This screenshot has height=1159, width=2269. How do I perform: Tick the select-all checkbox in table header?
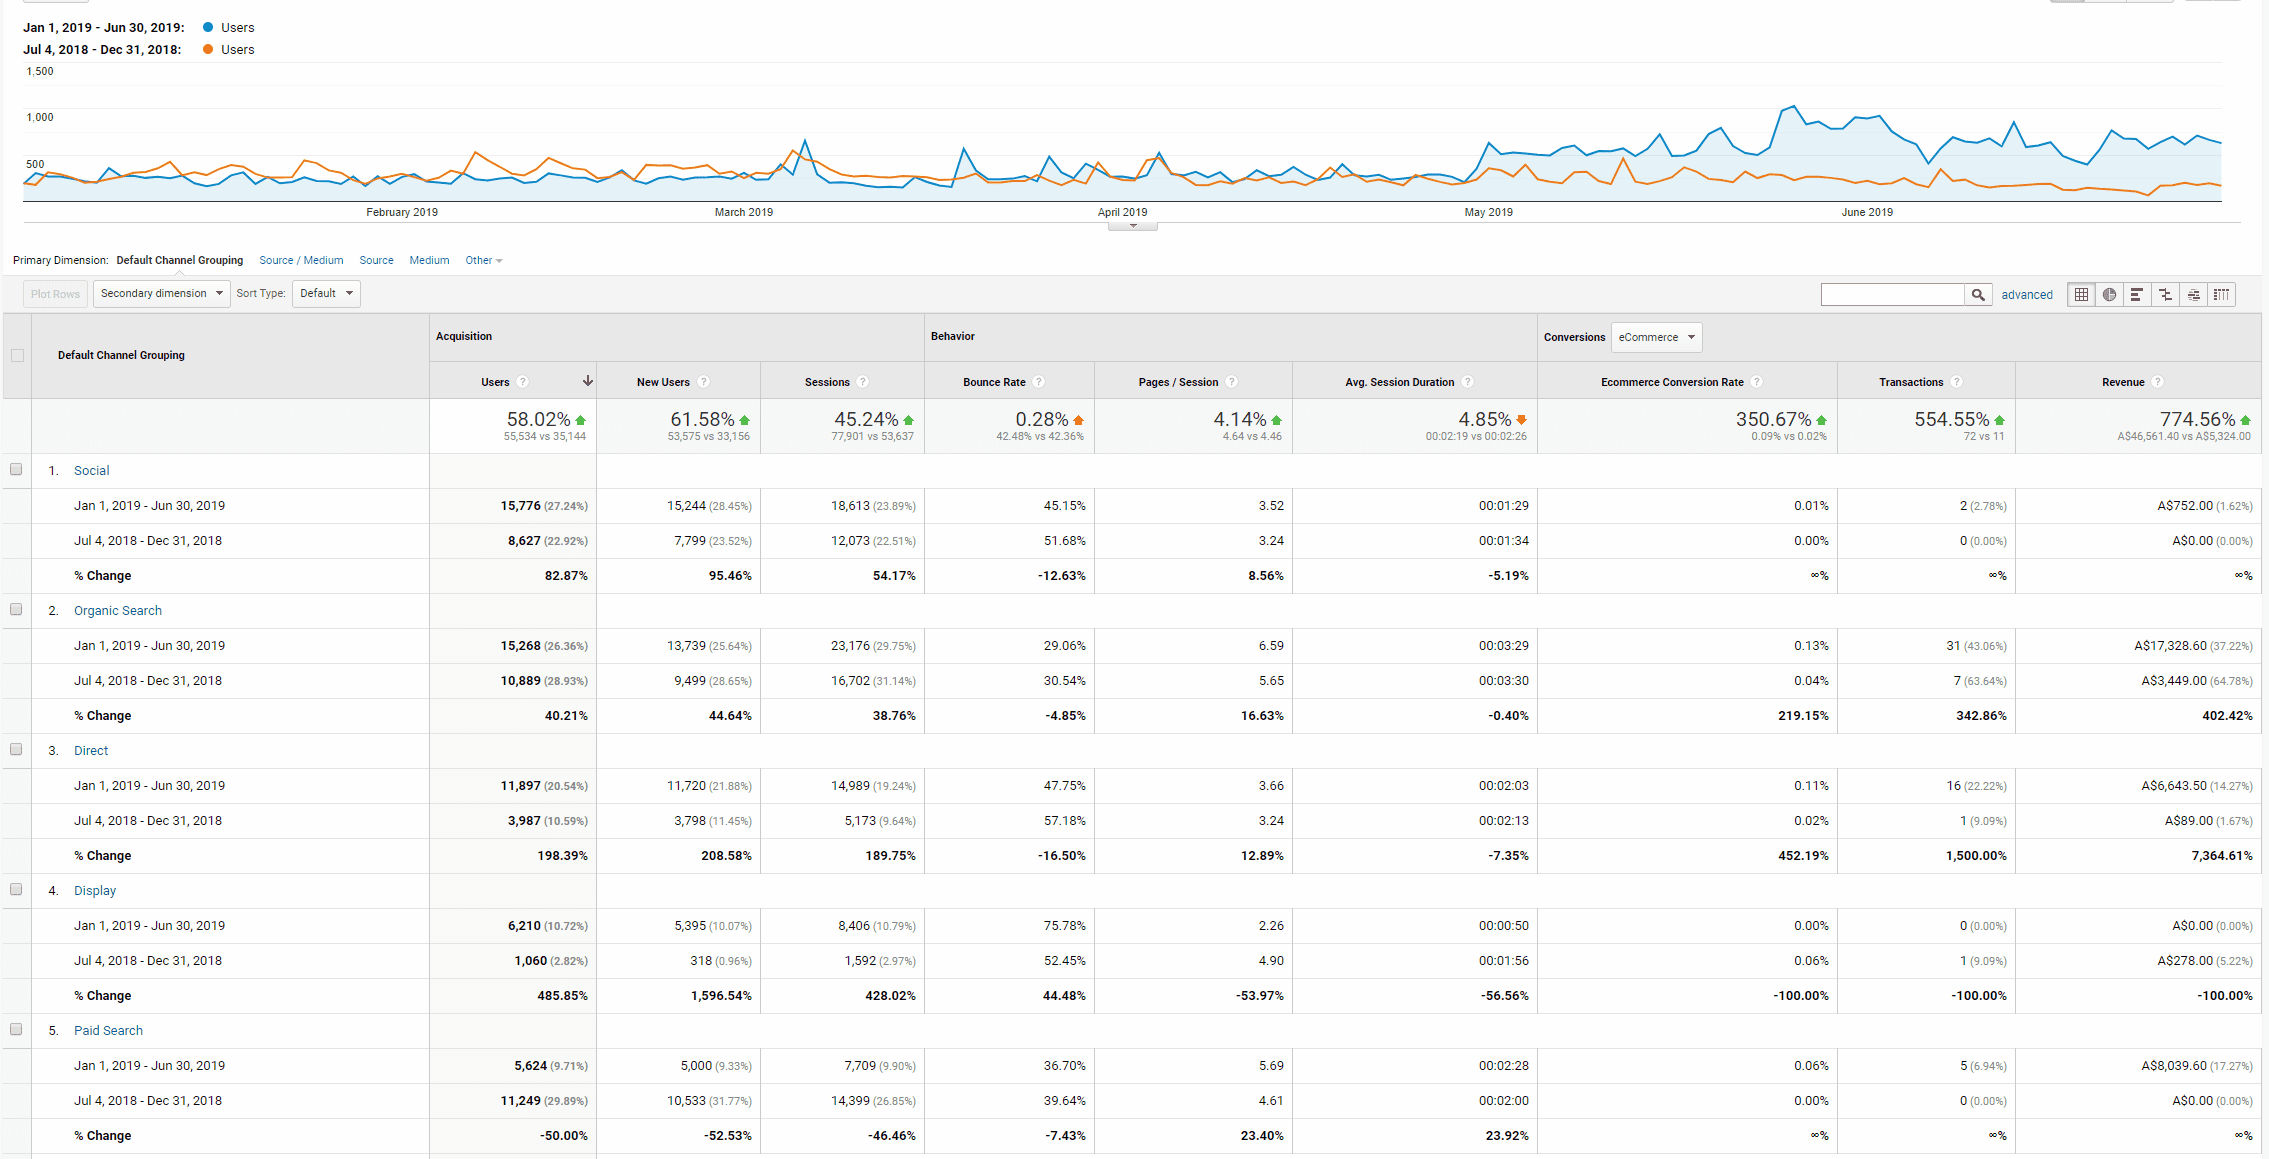pos(17,355)
